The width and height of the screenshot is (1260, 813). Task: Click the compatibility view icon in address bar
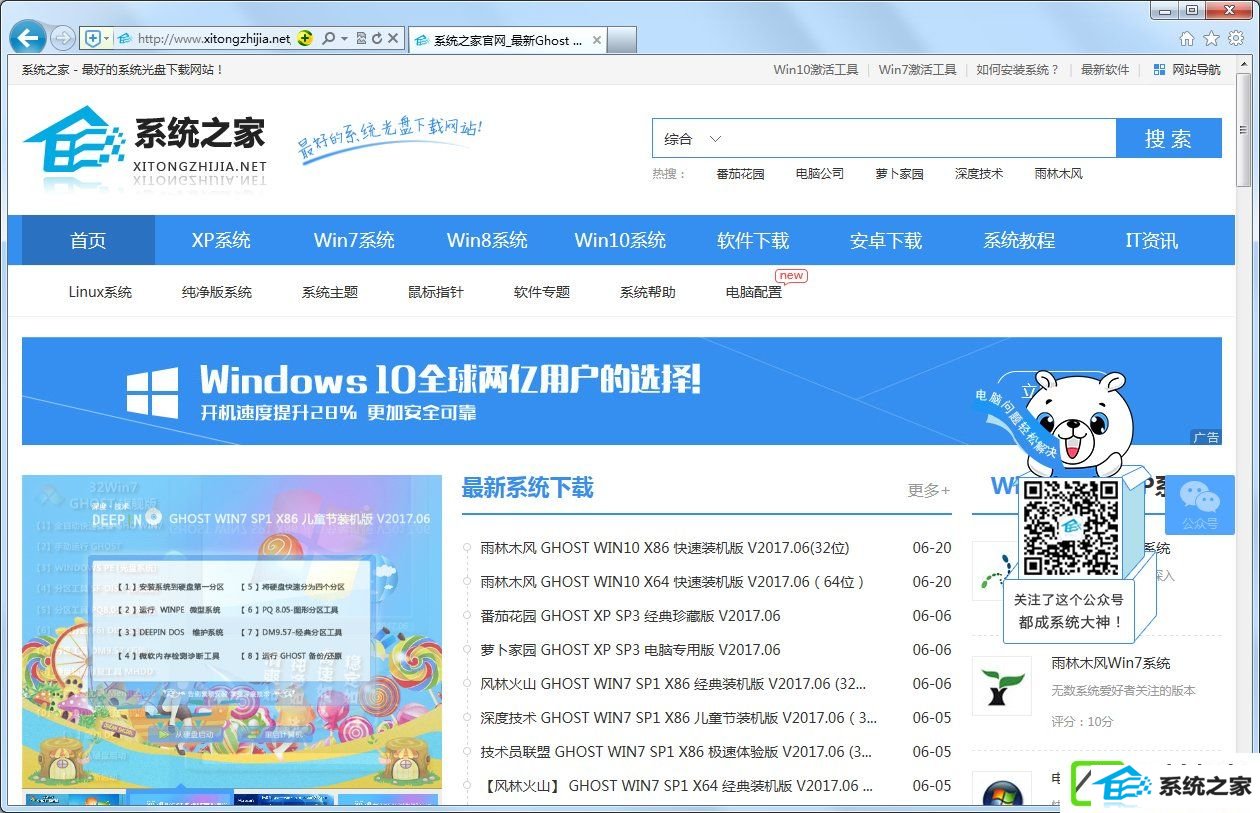pos(361,39)
